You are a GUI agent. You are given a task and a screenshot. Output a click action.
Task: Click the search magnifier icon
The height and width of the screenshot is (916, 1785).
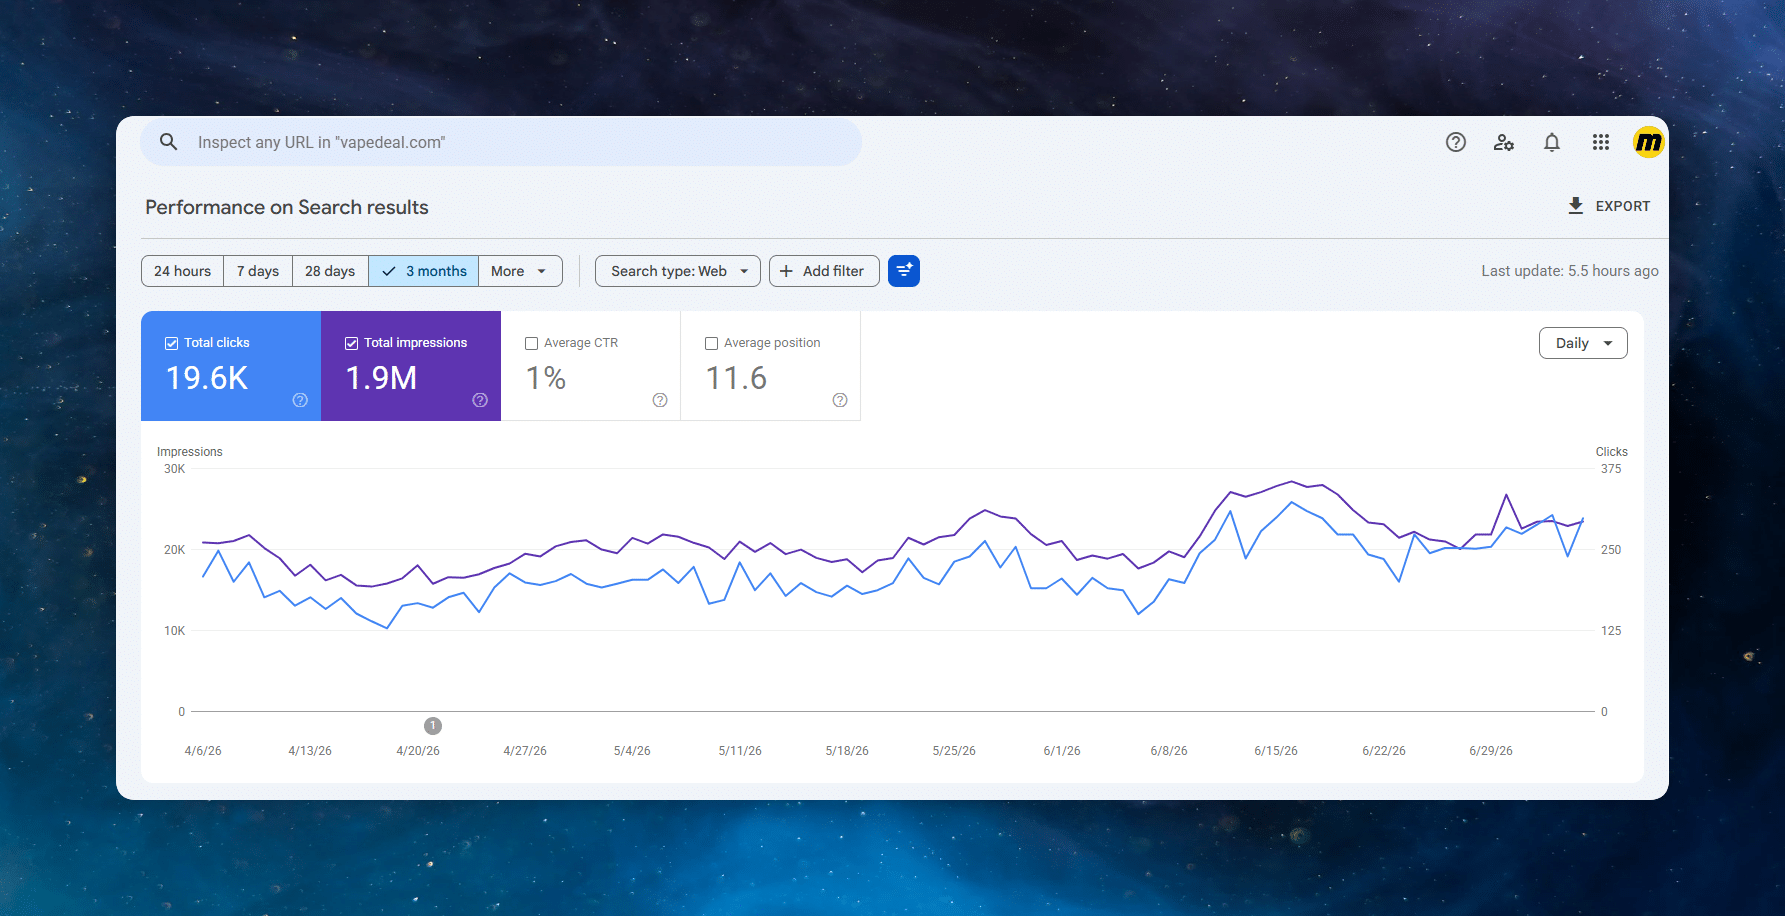tap(169, 142)
